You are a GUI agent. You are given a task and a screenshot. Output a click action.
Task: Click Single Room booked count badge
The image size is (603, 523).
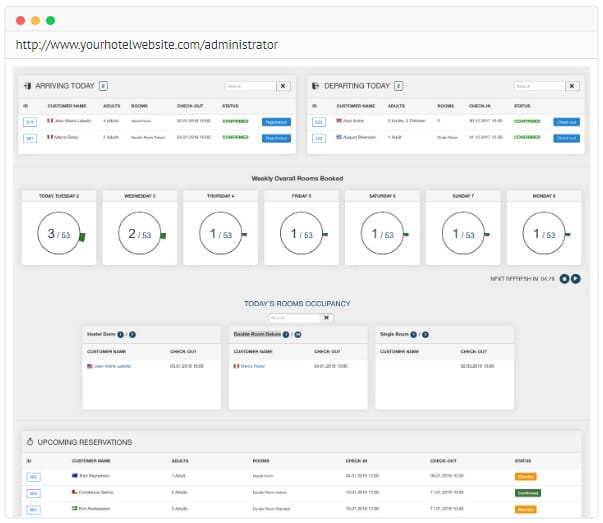413,335
